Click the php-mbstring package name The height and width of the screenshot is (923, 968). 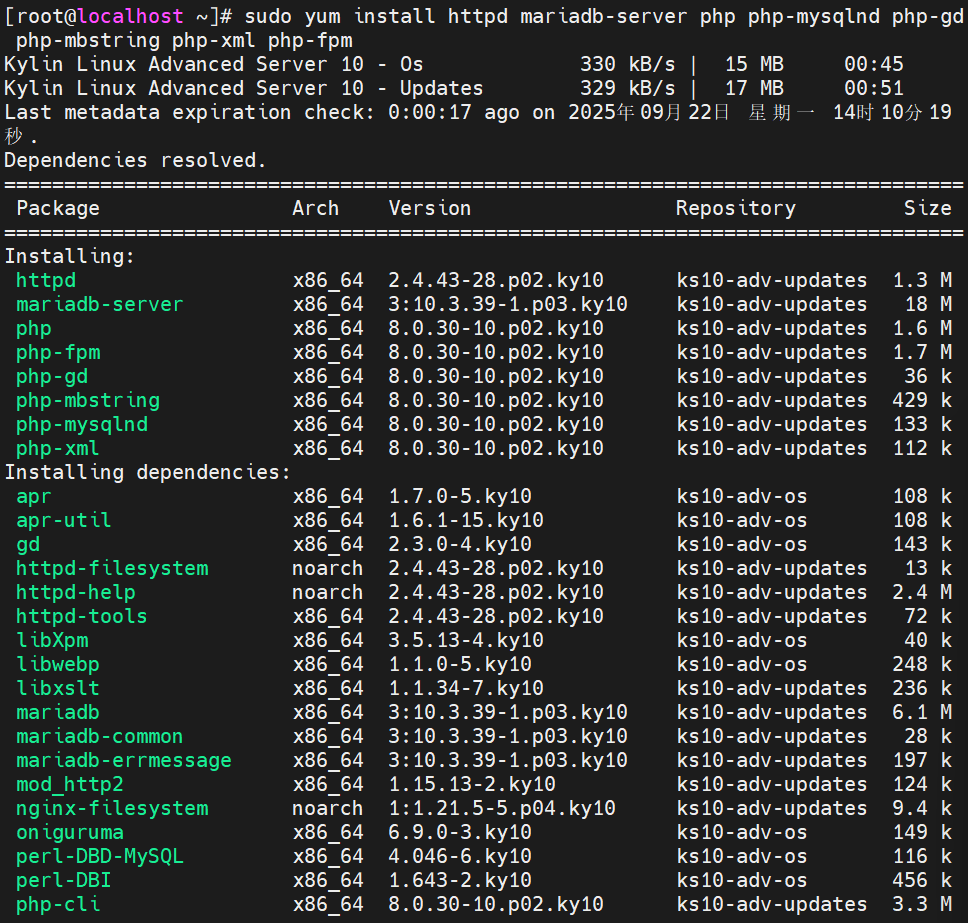tap(88, 401)
